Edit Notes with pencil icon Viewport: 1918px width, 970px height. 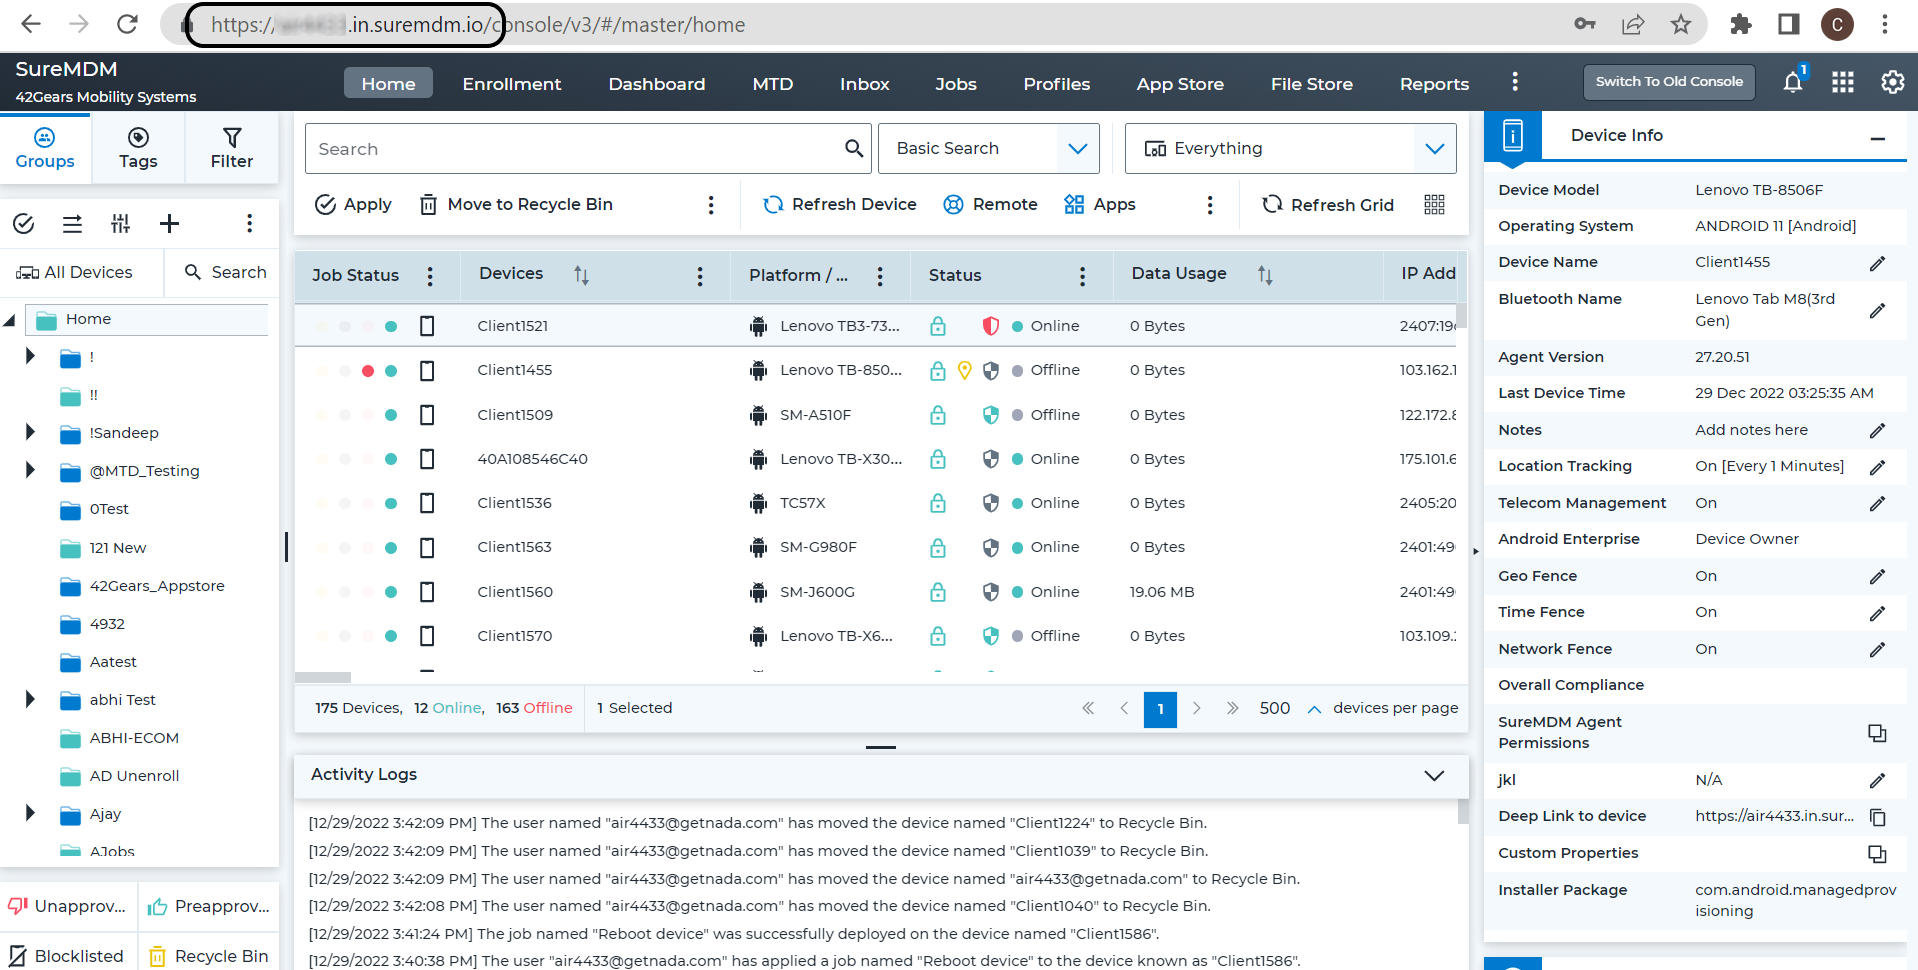[x=1877, y=430]
